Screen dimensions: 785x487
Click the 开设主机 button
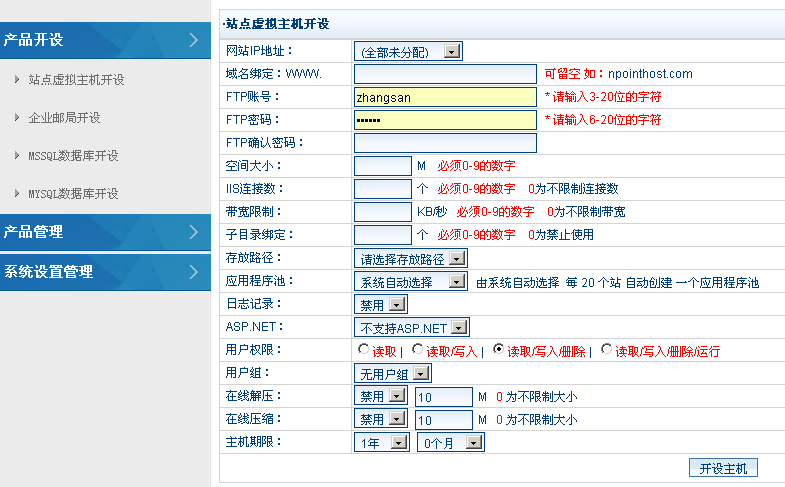[x=723, y=468]
